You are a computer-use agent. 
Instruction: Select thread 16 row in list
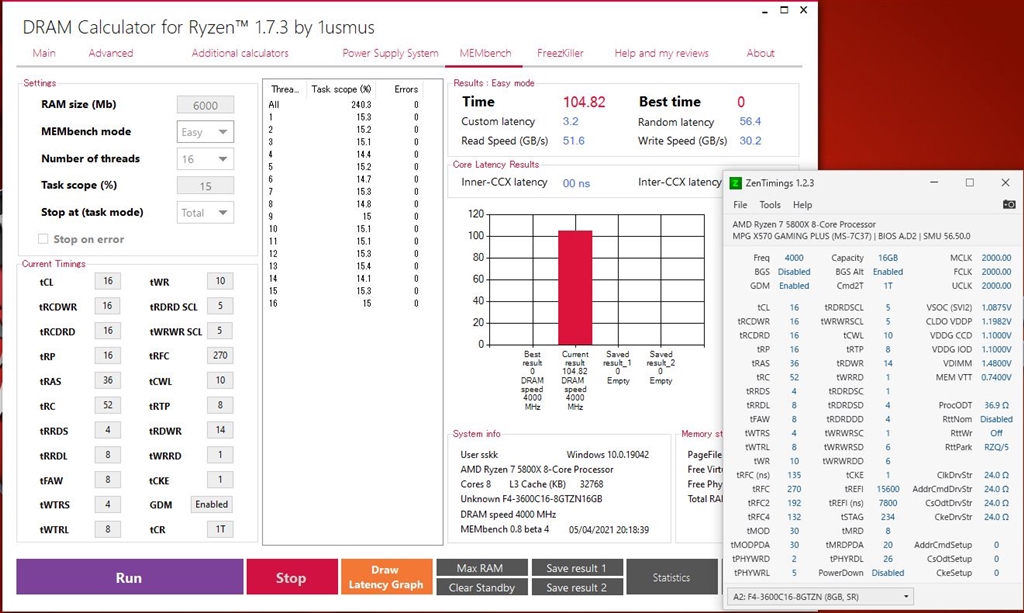344,303
